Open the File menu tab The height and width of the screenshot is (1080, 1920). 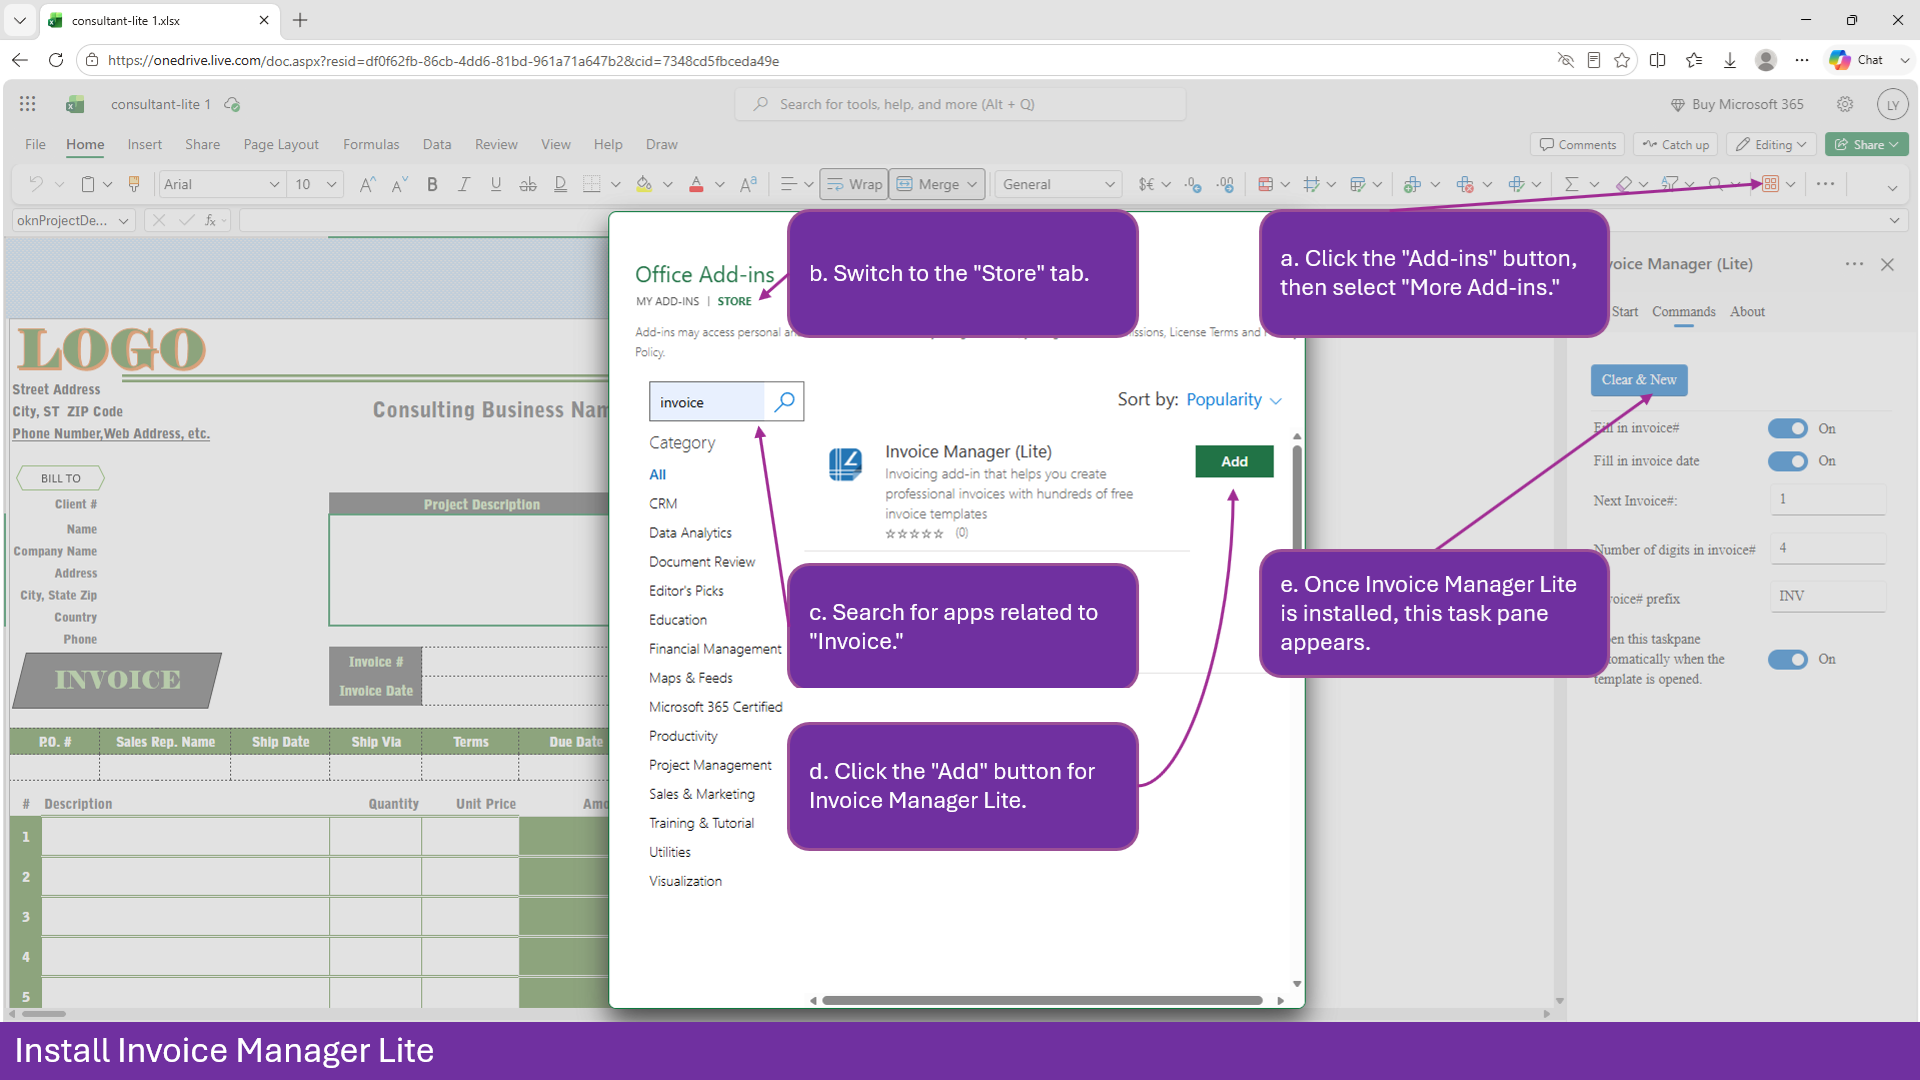coord(35,144)
